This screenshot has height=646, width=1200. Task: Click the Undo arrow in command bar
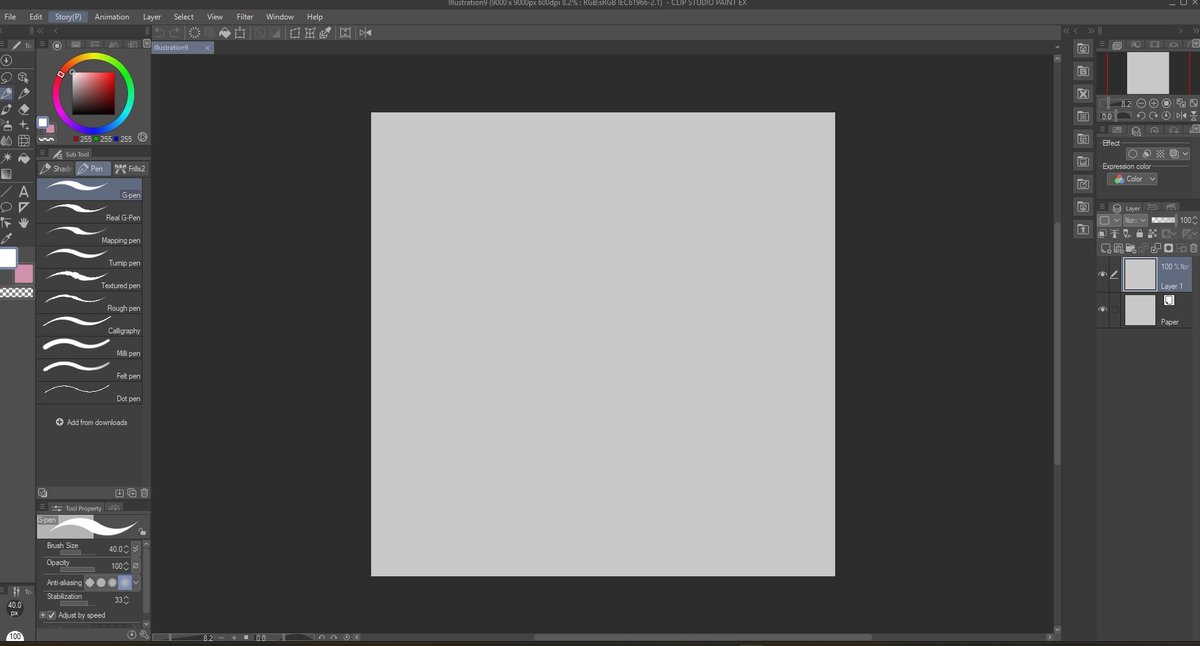160,33
